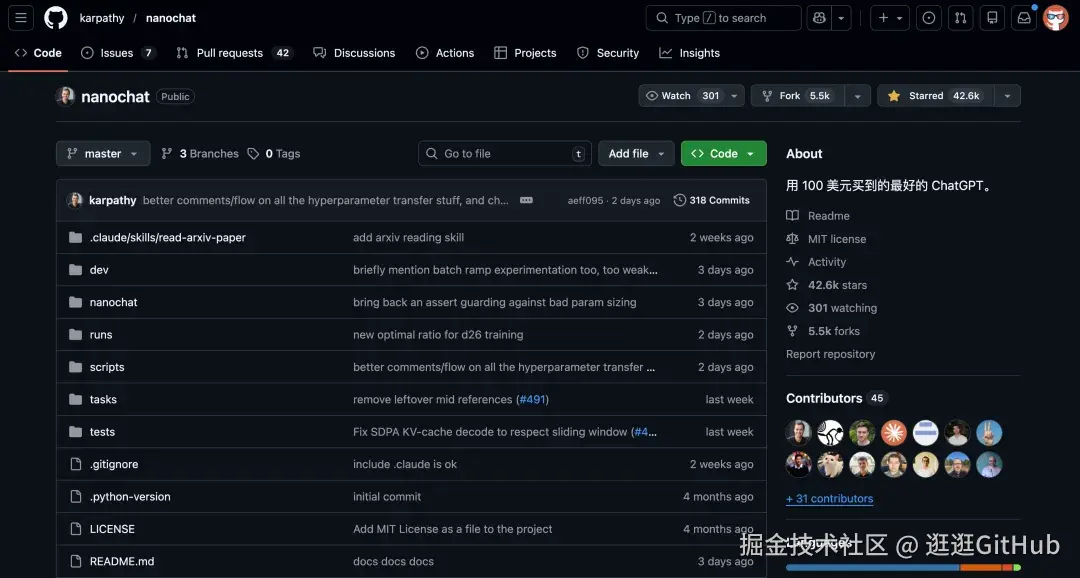
Task: Click the Fork button
Action: [x=797, y=96]
